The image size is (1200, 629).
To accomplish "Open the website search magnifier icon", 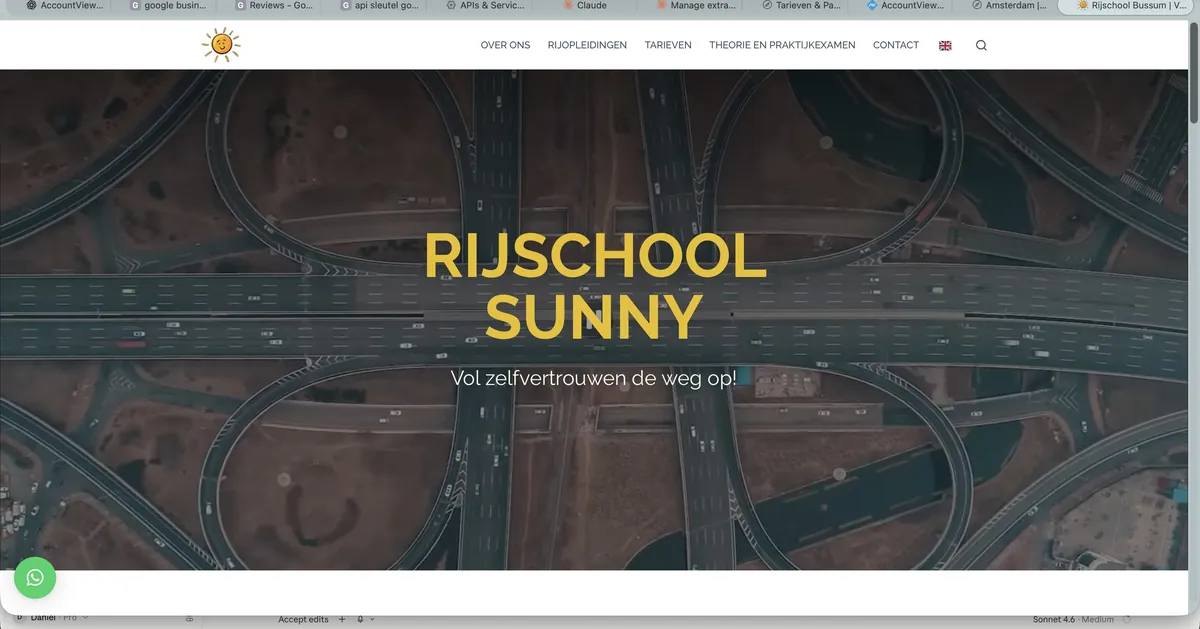I will (981, 45).
